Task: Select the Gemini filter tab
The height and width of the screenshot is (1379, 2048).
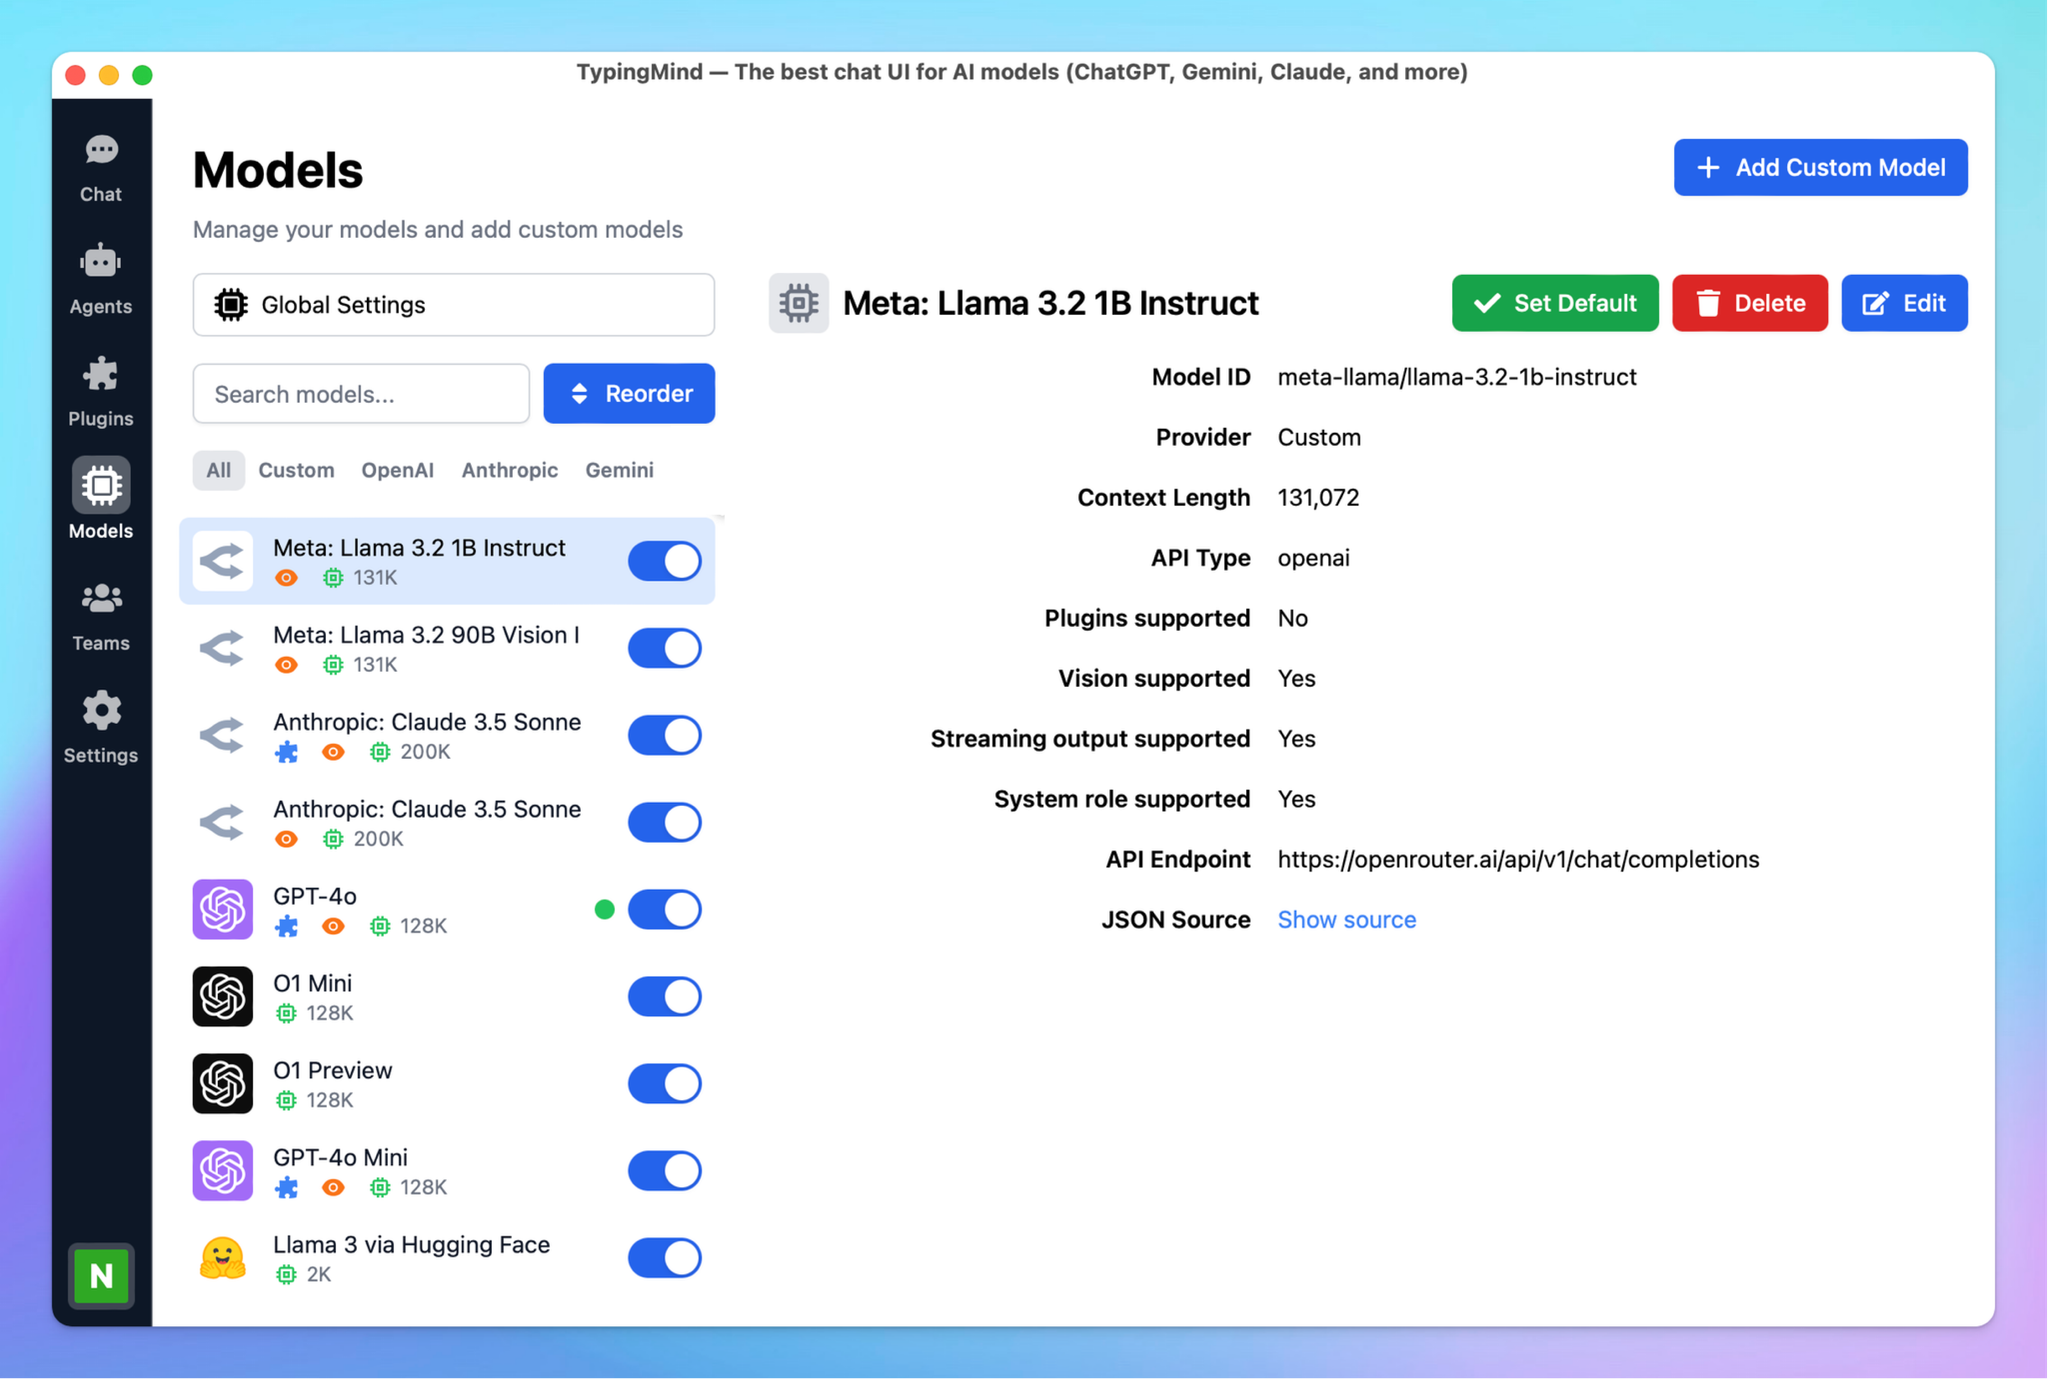Action: 619,470
